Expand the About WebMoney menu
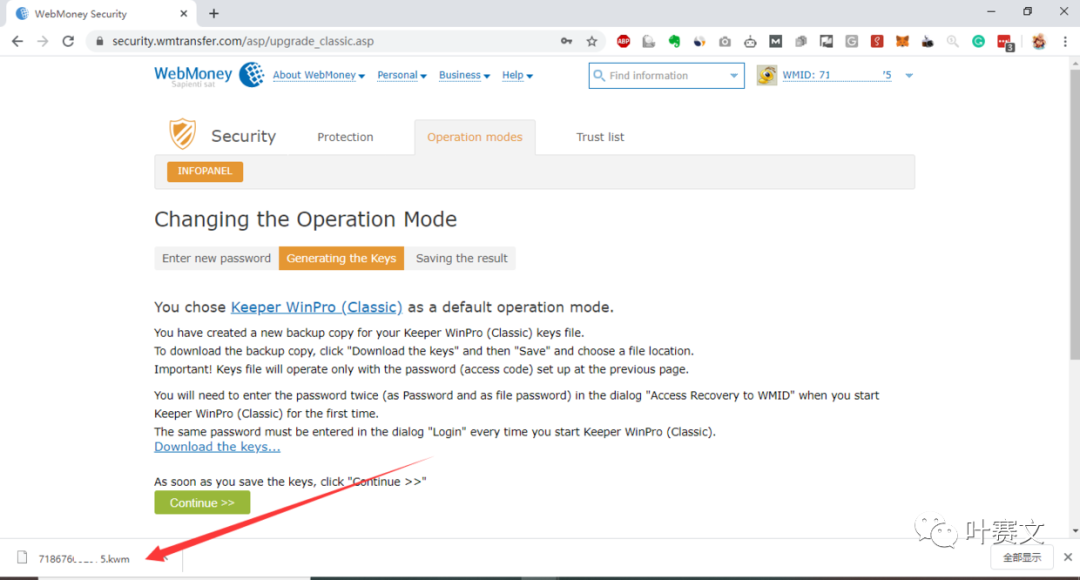This screenshot has height=580, width=1080. tap(318, 75)
